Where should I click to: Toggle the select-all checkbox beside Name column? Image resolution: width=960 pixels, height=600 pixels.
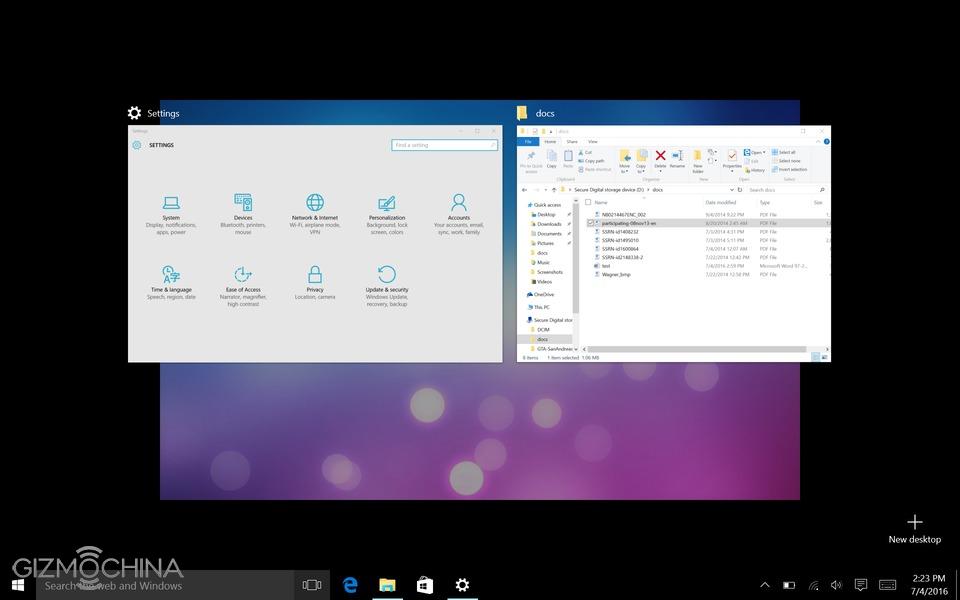[x=588, y=202]
